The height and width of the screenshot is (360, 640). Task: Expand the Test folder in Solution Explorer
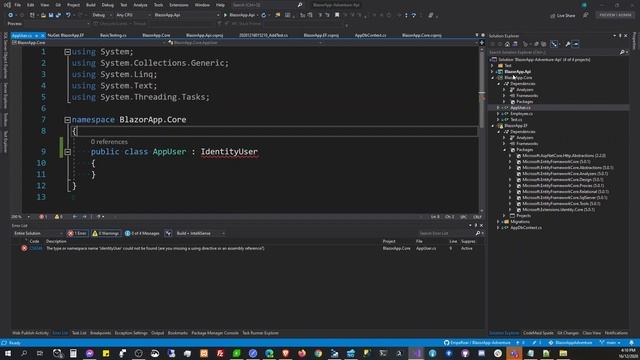(492, 65)
